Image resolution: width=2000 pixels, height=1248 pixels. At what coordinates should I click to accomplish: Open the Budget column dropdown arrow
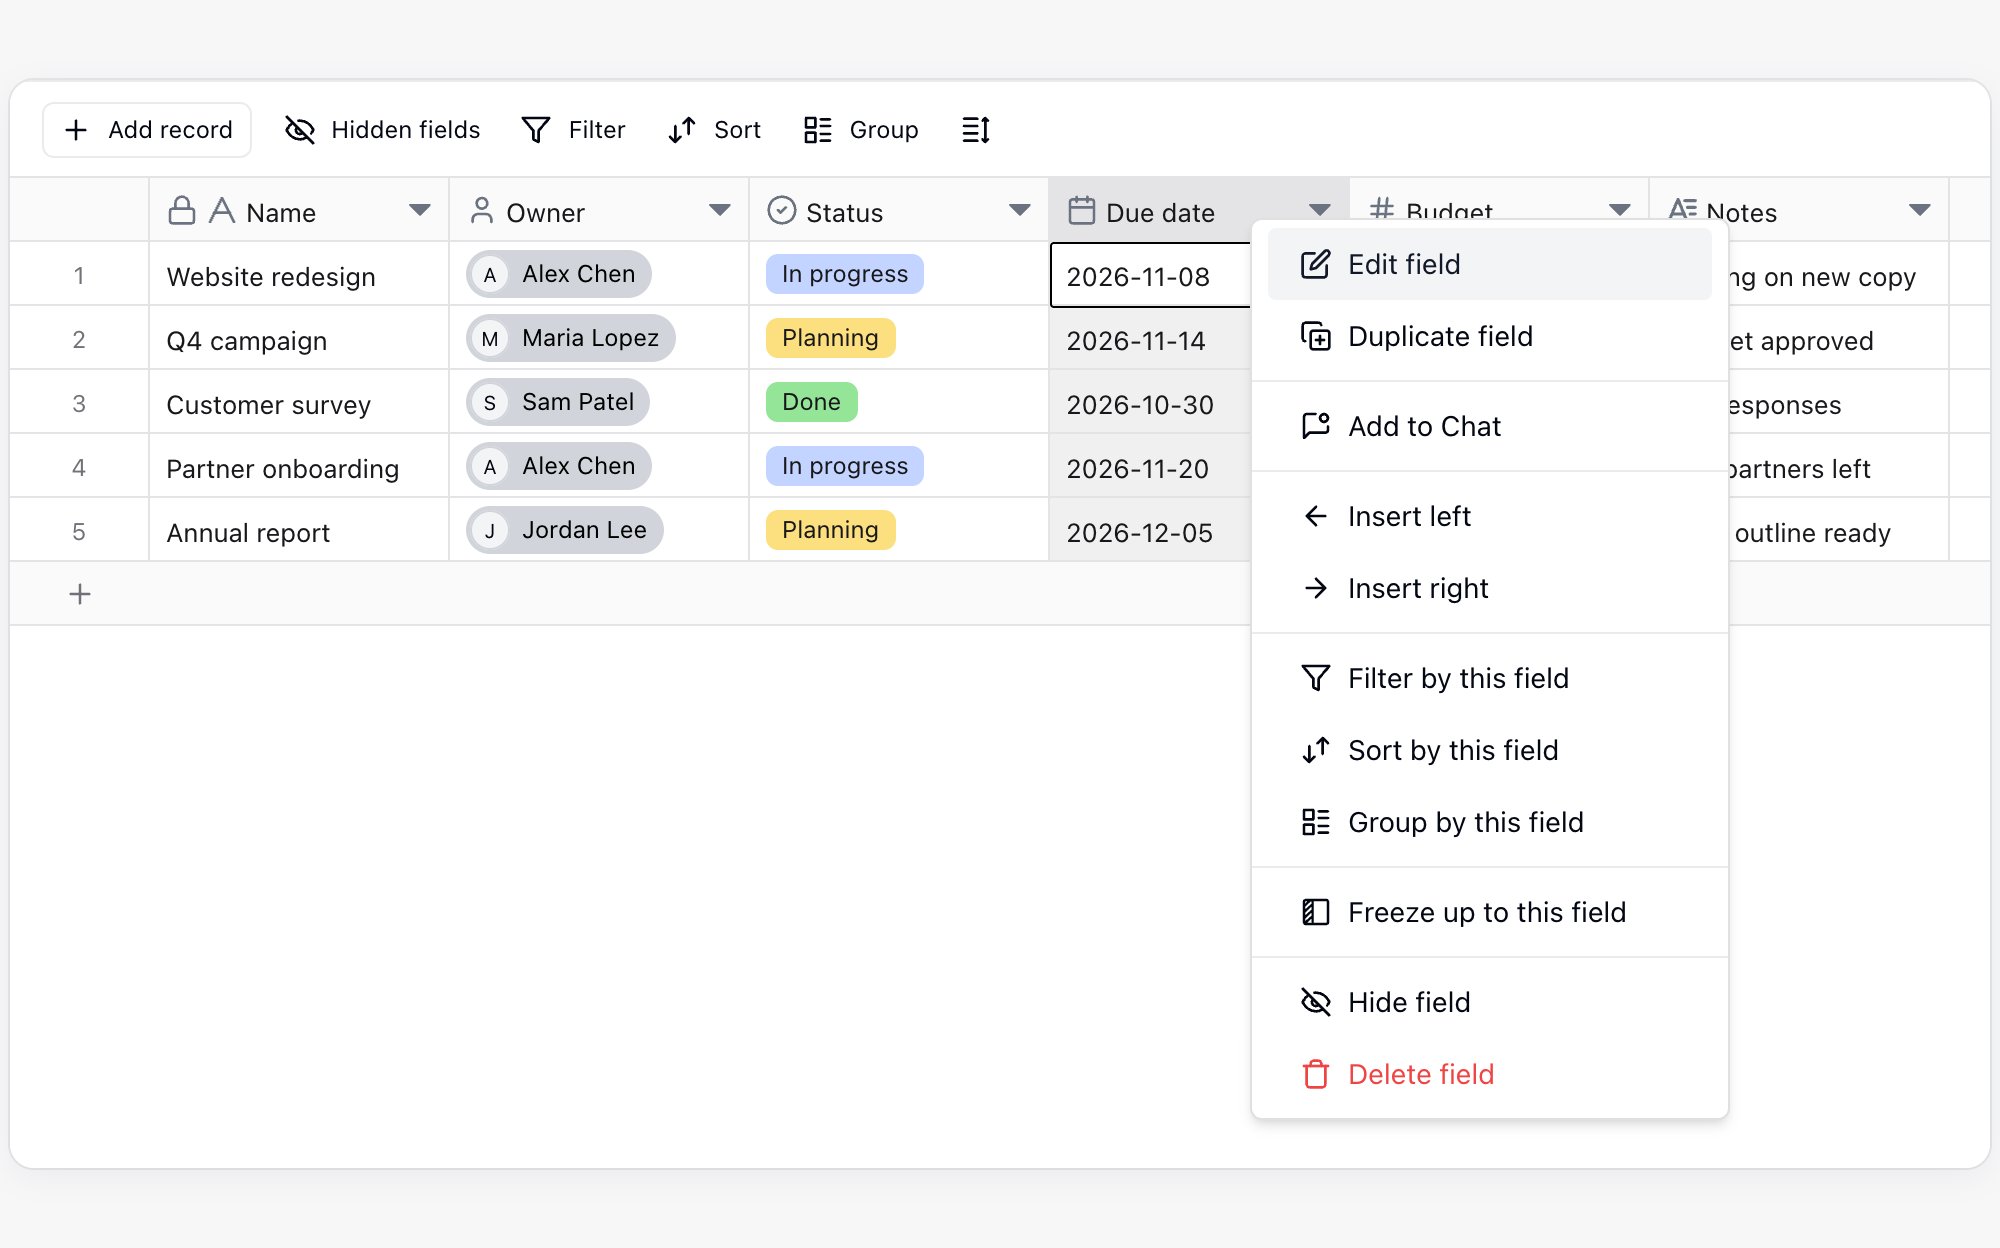1619,209
